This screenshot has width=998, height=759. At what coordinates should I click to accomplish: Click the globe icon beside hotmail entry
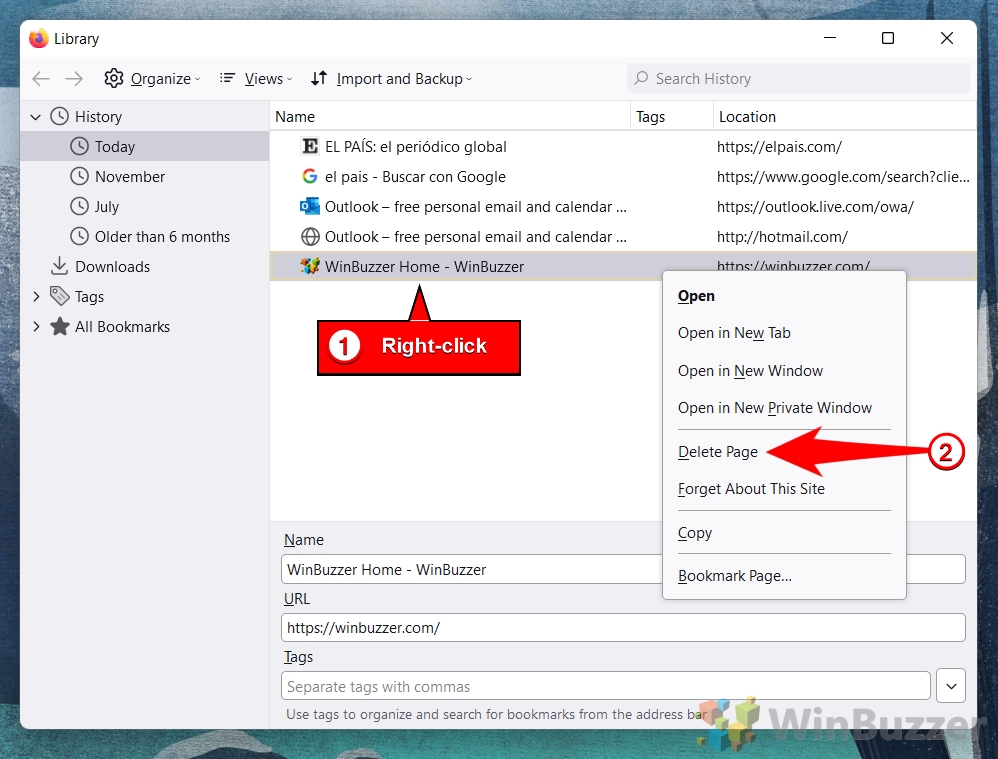pos(310,237)
